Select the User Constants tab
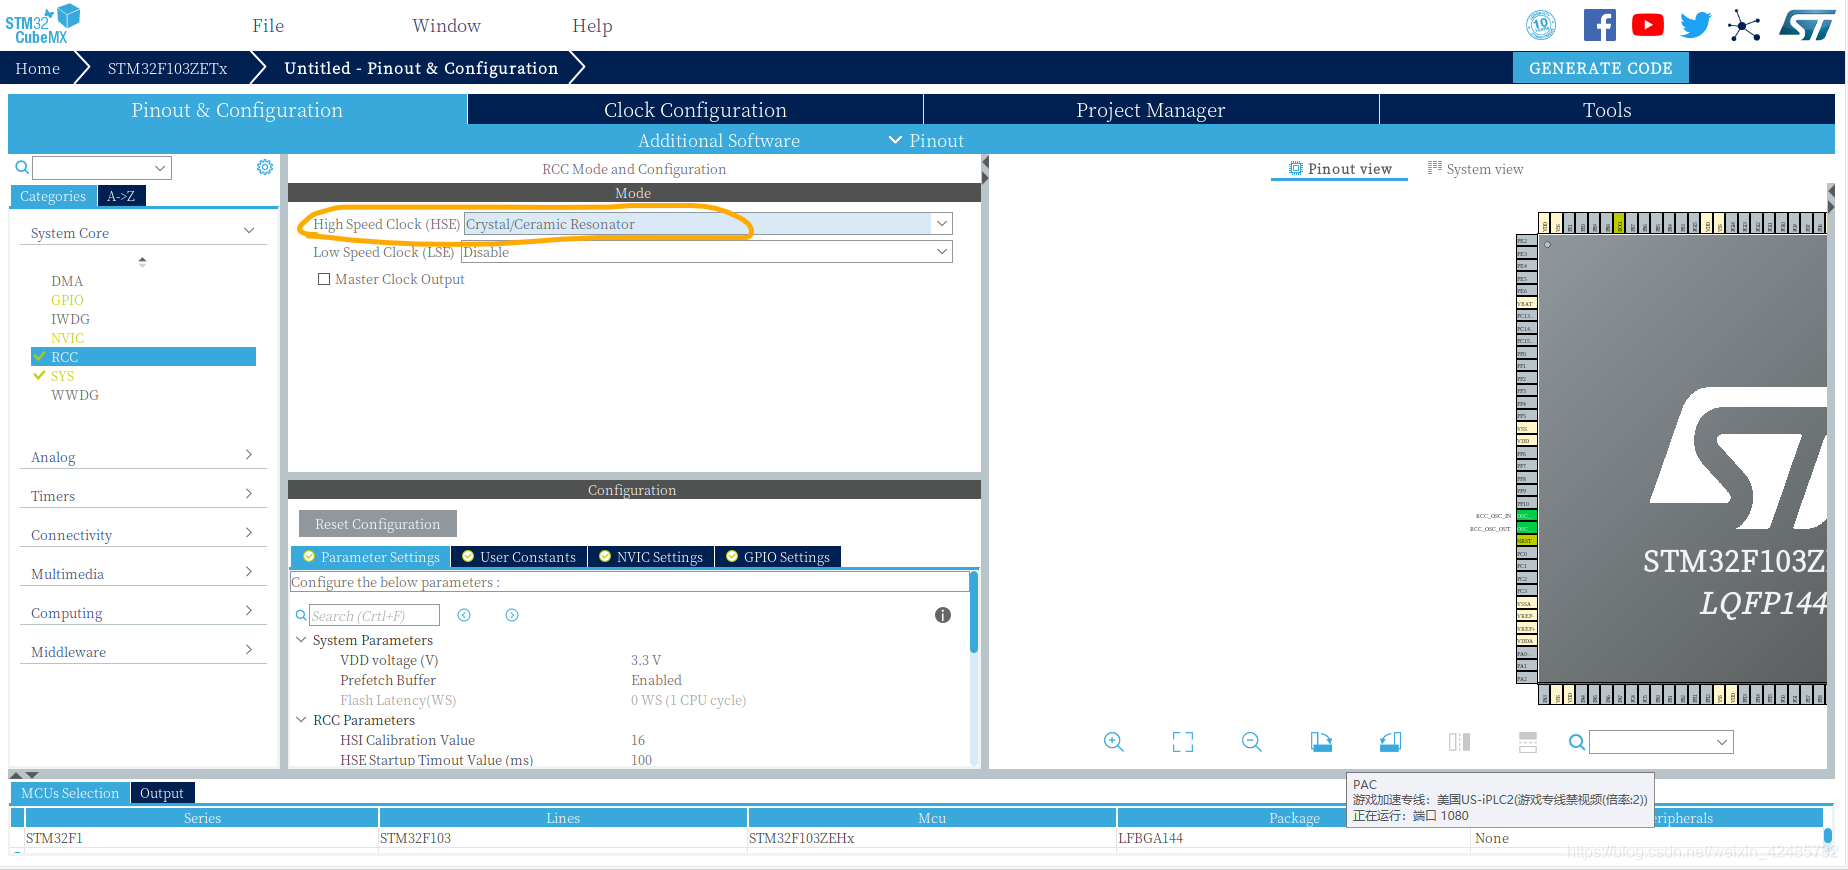The width and height of the screenshot is (1848, 870). pos(519,557)
